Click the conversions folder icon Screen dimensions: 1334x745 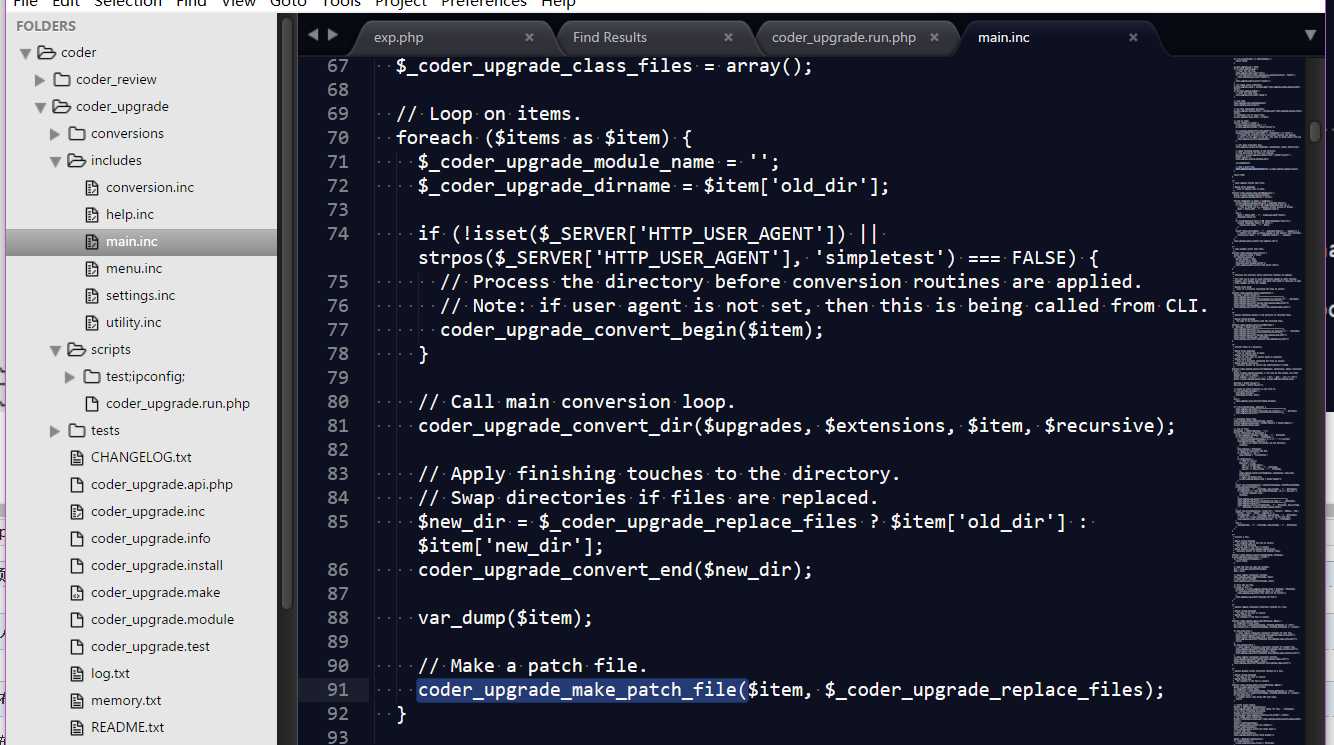tap(76, 133)
